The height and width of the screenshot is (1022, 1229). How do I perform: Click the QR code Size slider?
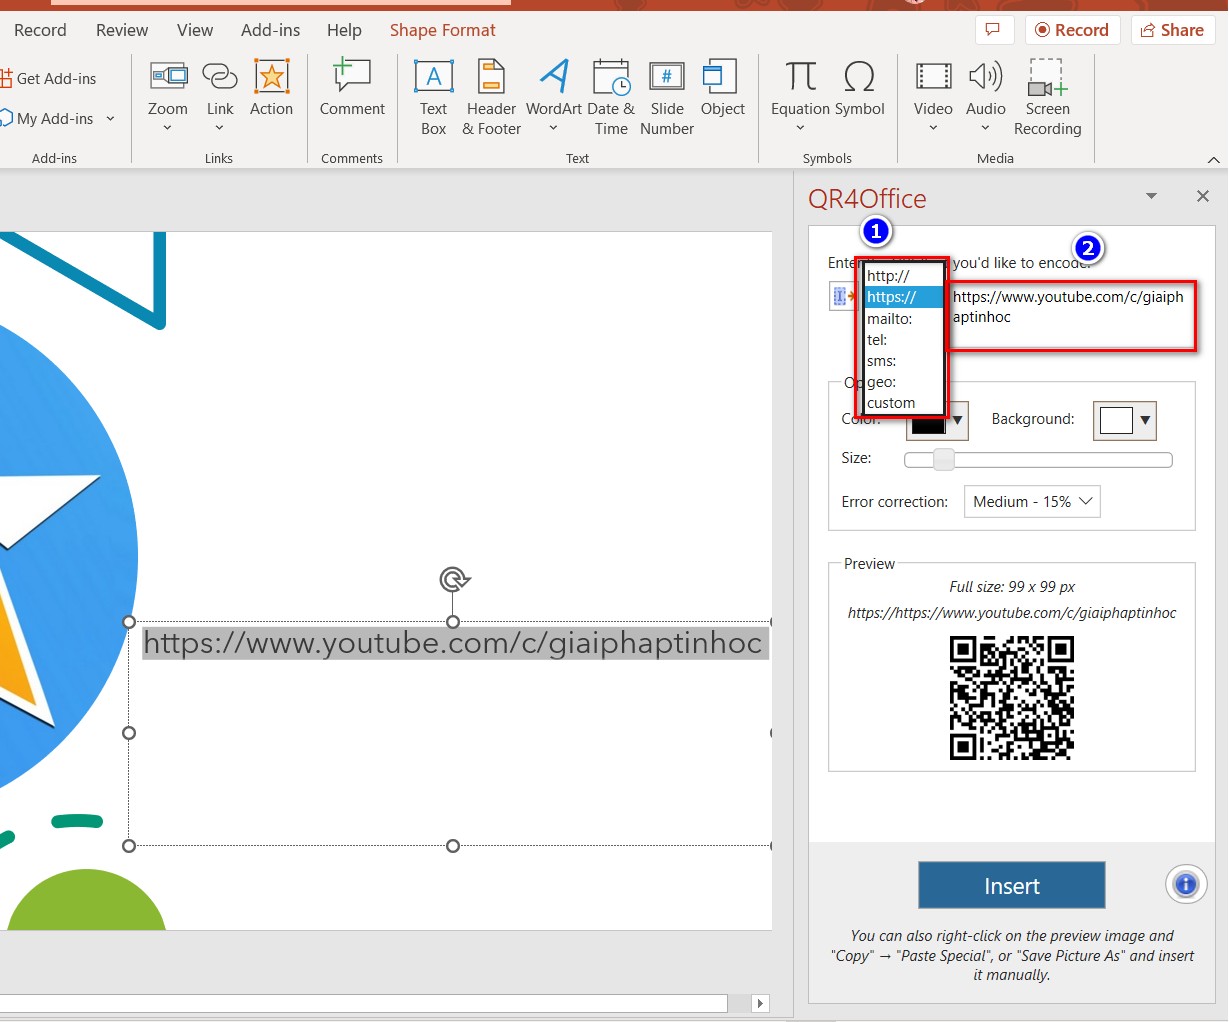(1038, 459)
